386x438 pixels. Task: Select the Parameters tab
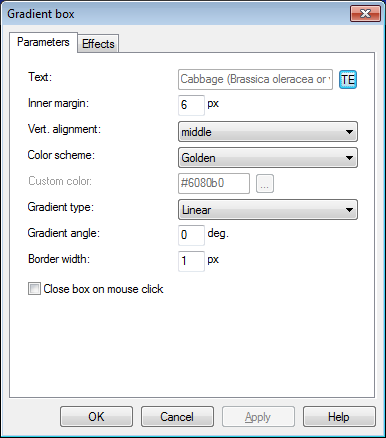43,42
